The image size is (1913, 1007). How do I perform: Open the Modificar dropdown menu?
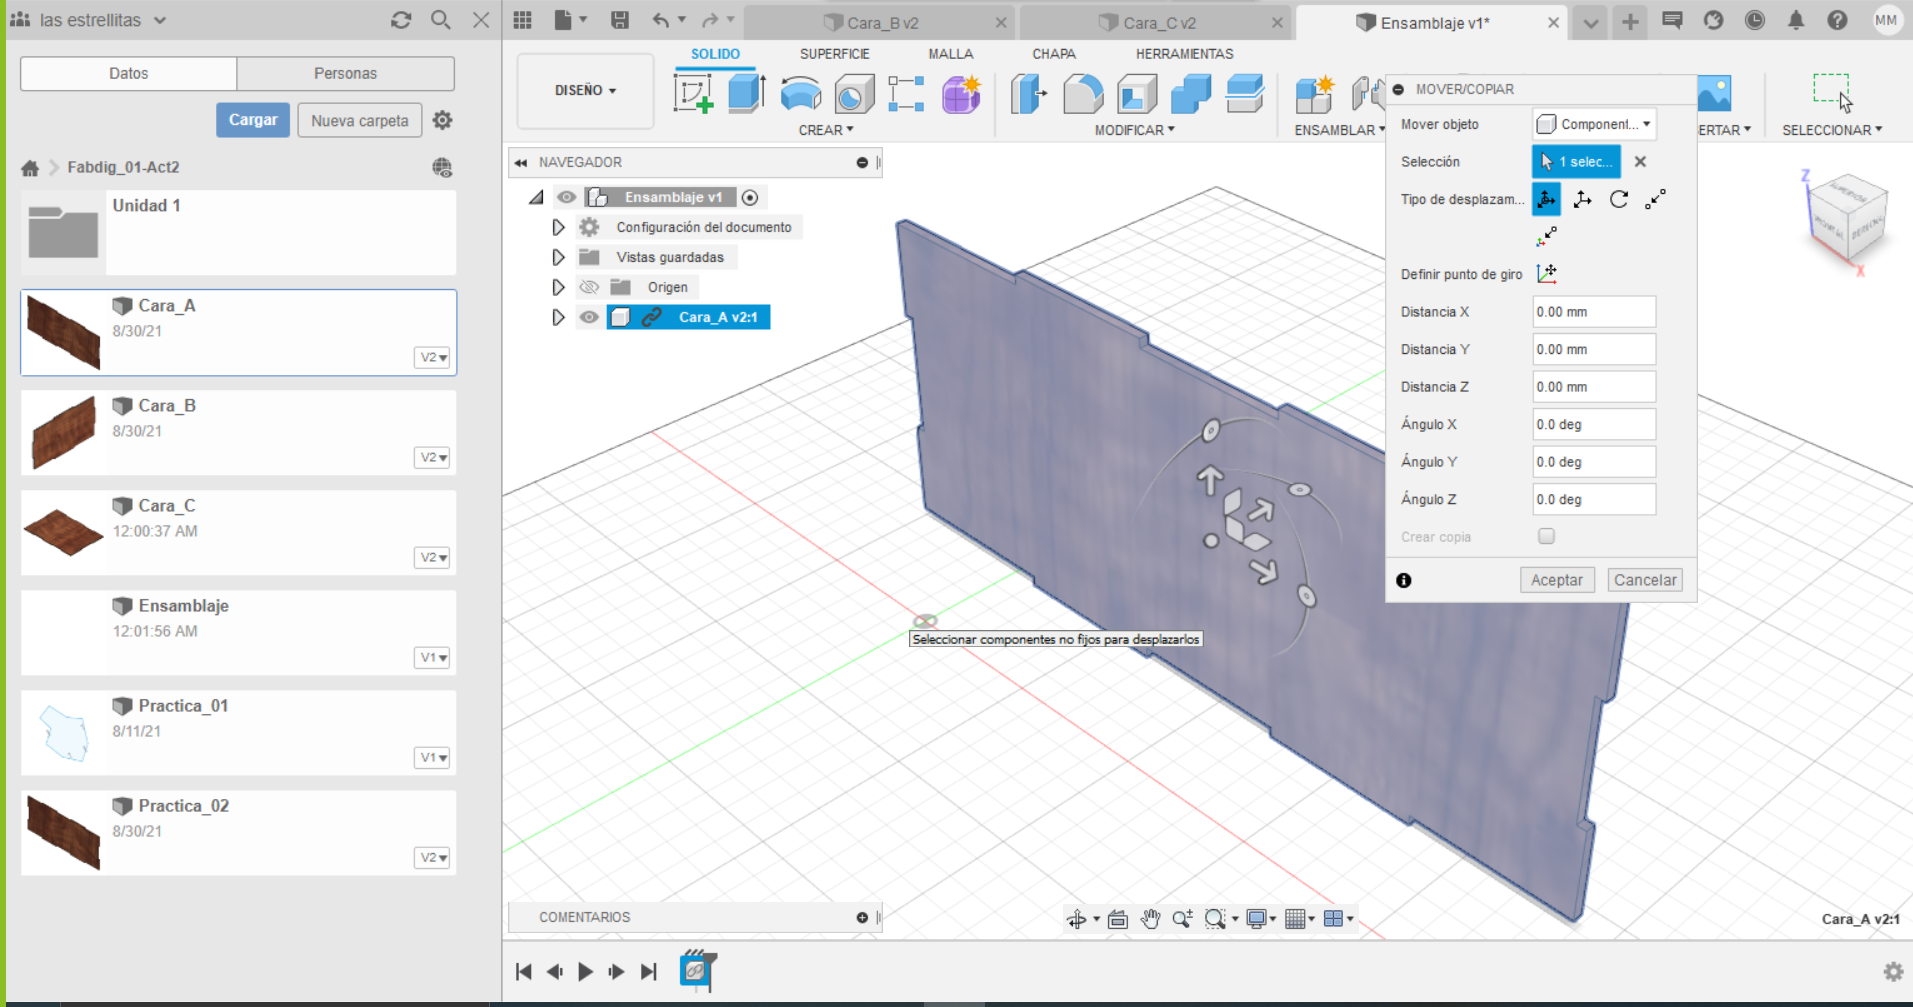(x=1134, y=130)
